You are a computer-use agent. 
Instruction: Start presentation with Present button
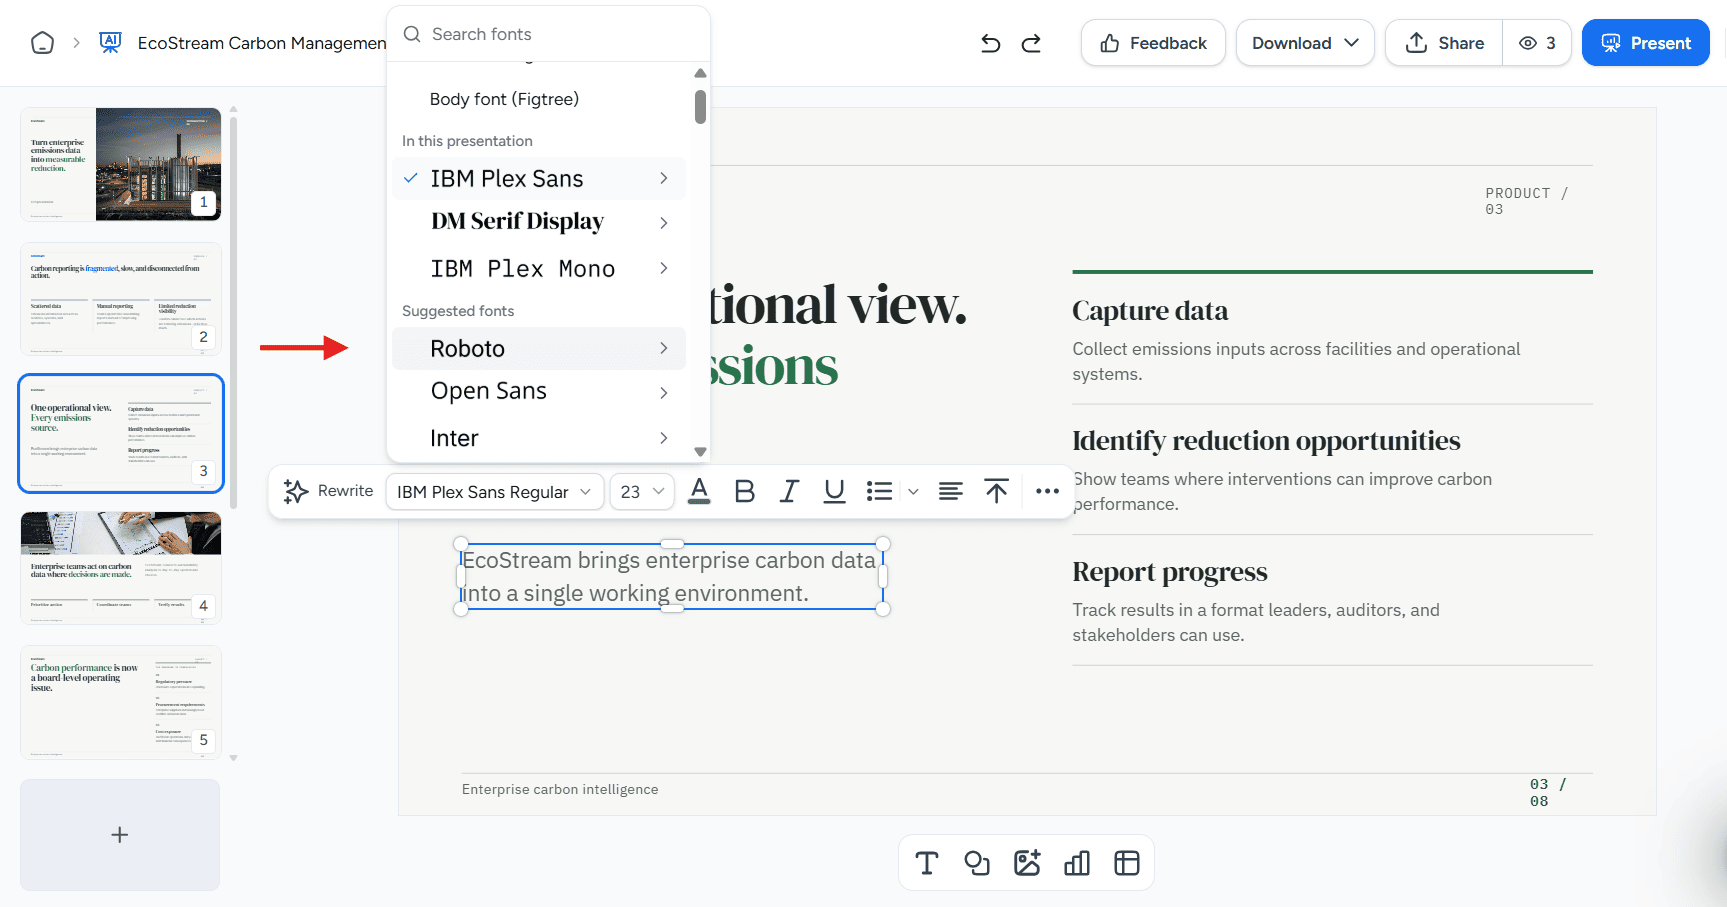coord(1646,43)
